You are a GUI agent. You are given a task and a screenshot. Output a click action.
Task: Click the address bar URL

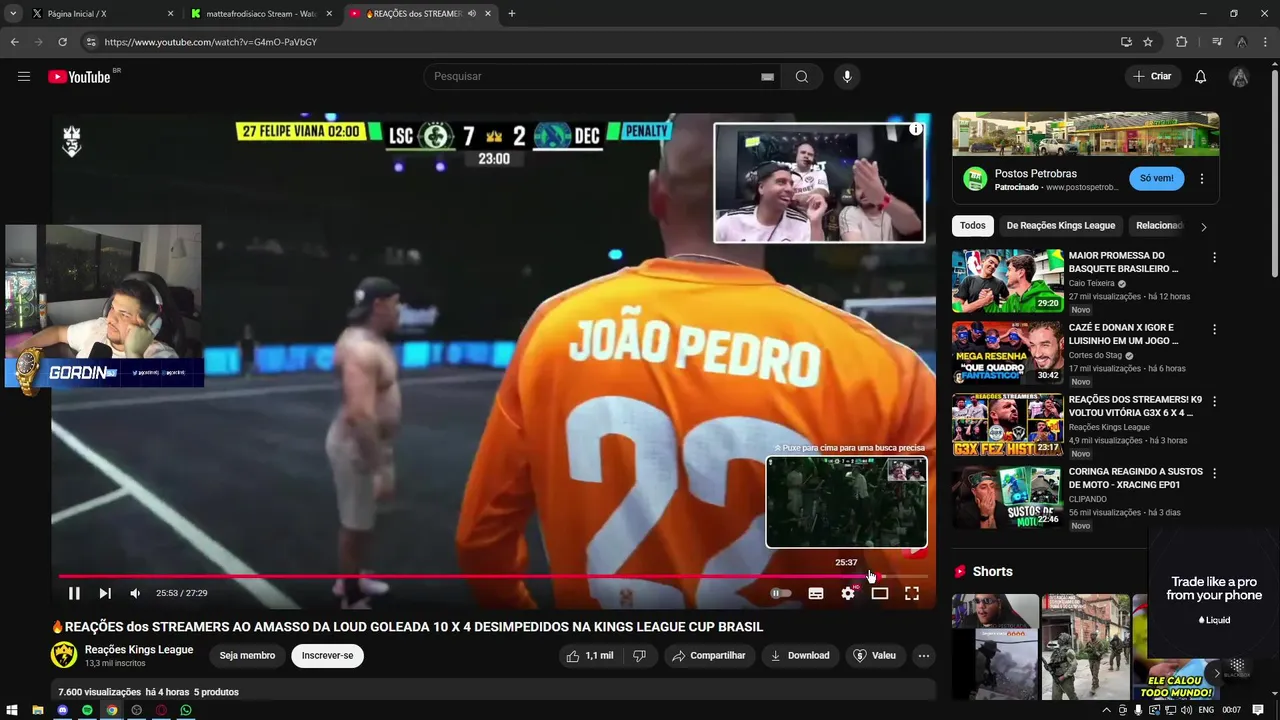click(211, 42)
